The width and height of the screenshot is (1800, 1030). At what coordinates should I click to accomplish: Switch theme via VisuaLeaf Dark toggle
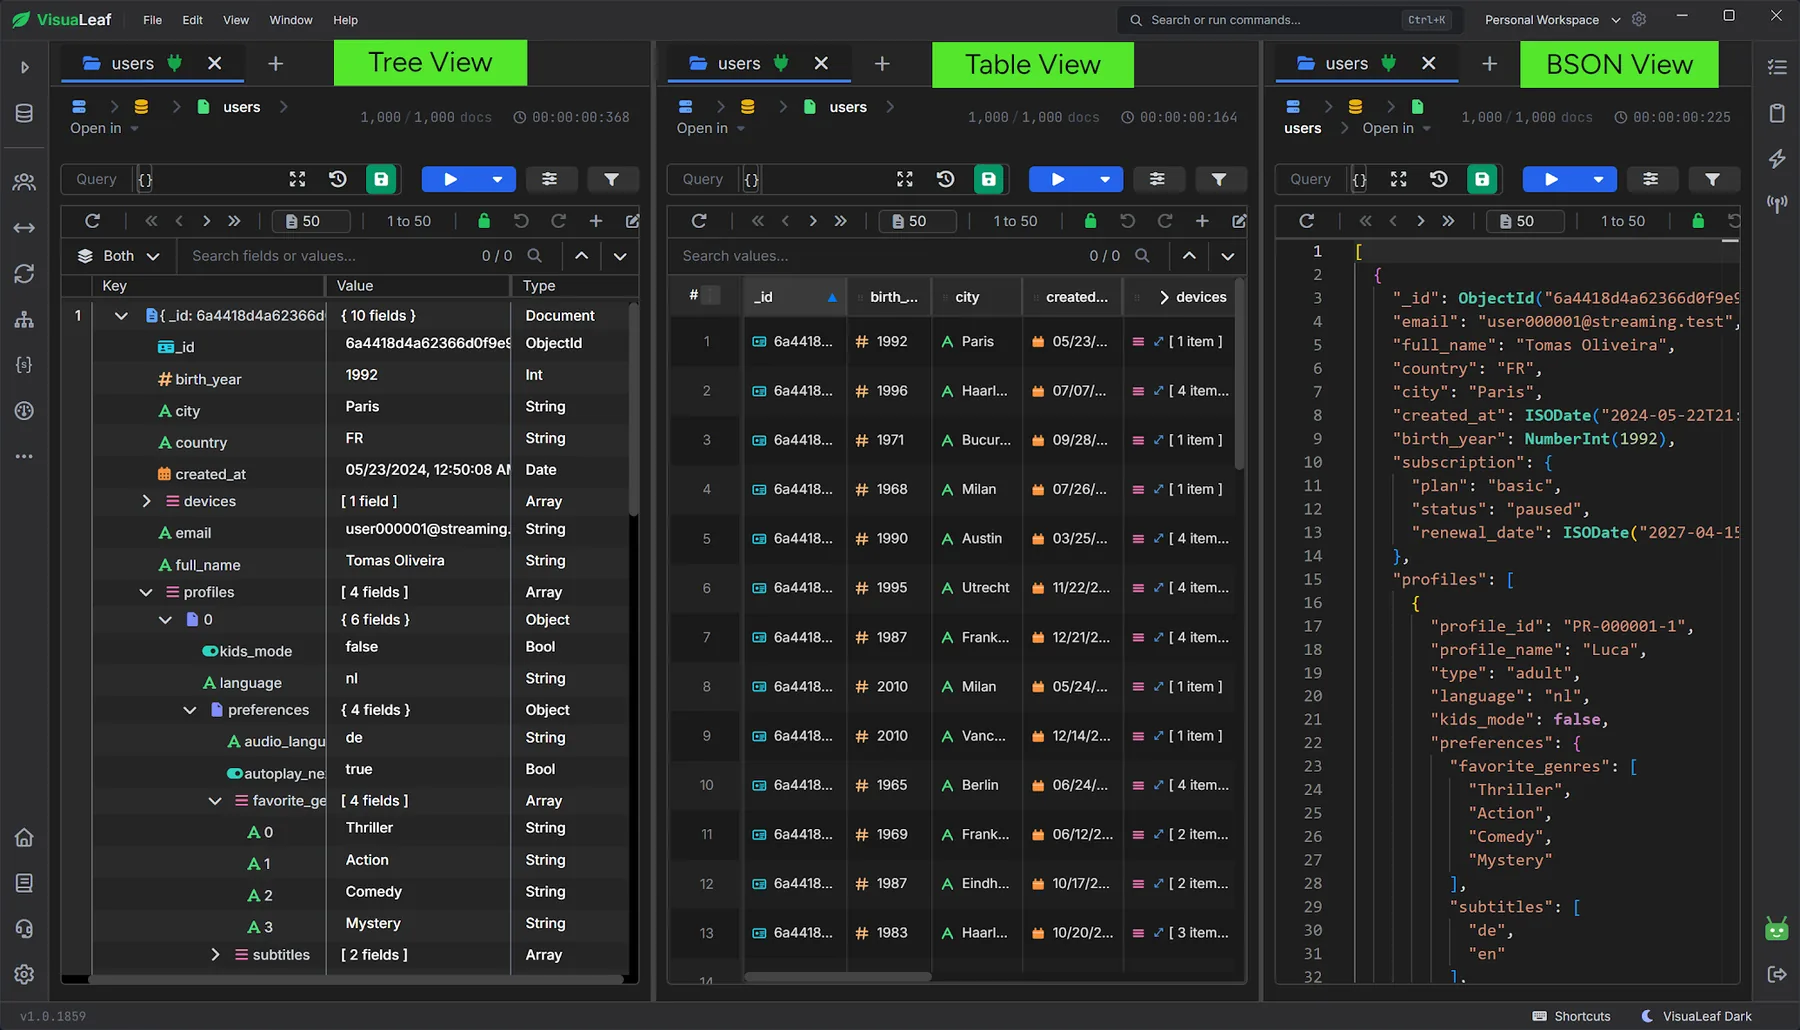(1696, 1016)
